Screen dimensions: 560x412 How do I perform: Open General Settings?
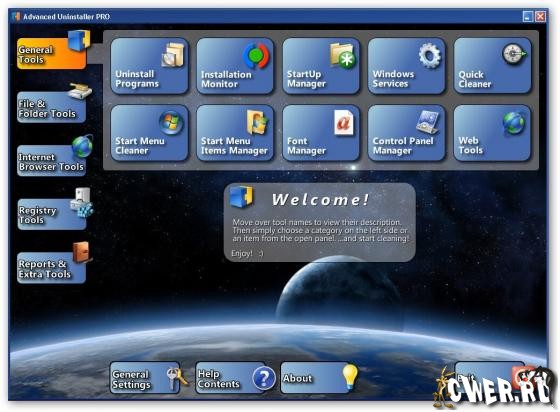coord(145,378)
